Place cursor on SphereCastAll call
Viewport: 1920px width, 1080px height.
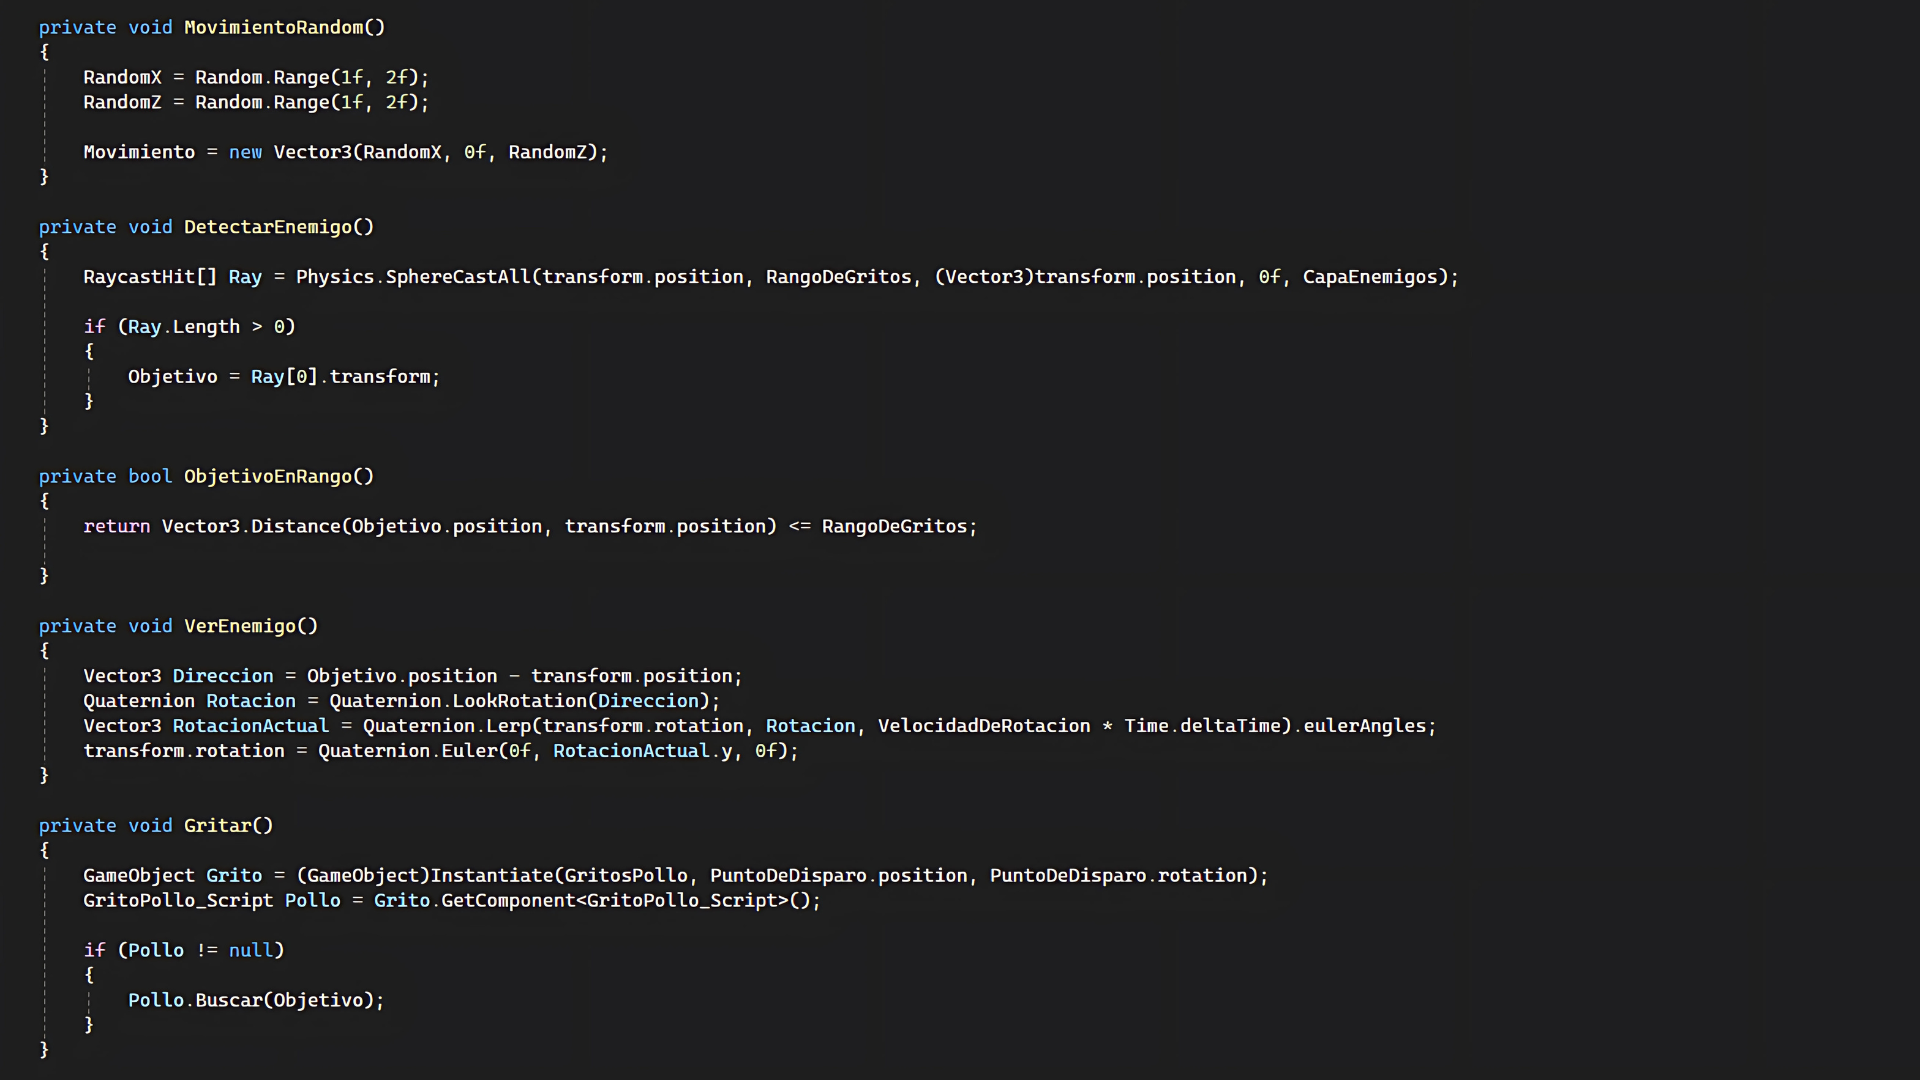point(457,277)
